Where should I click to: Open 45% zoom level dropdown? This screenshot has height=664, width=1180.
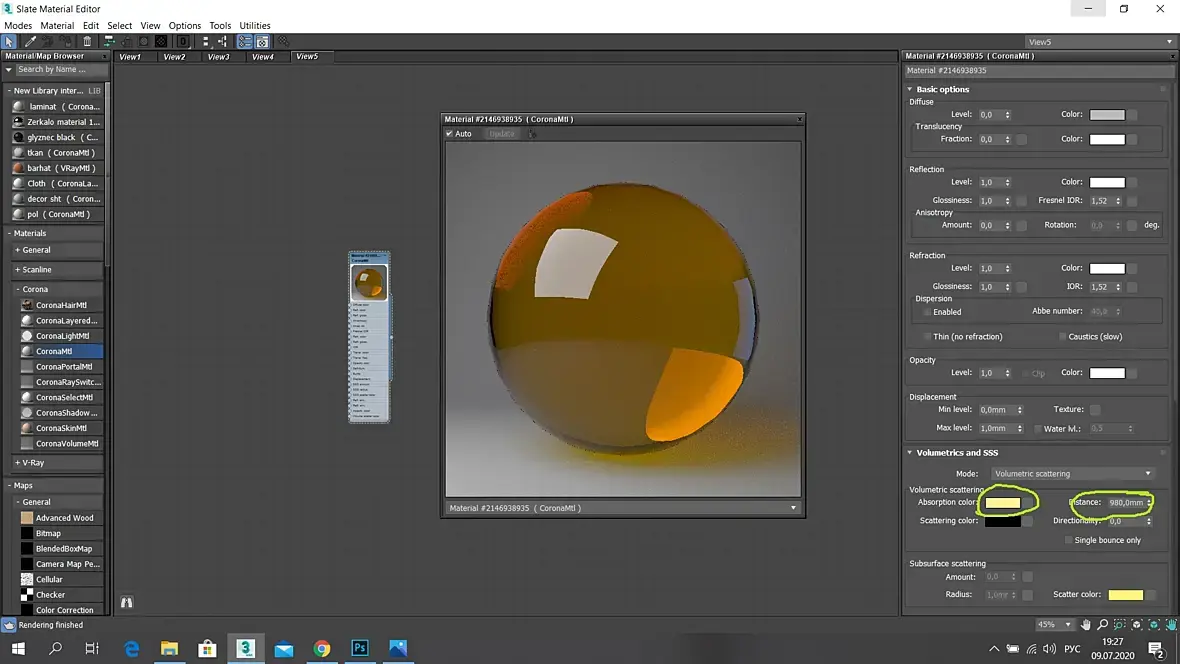click(x=1054, y=625)
